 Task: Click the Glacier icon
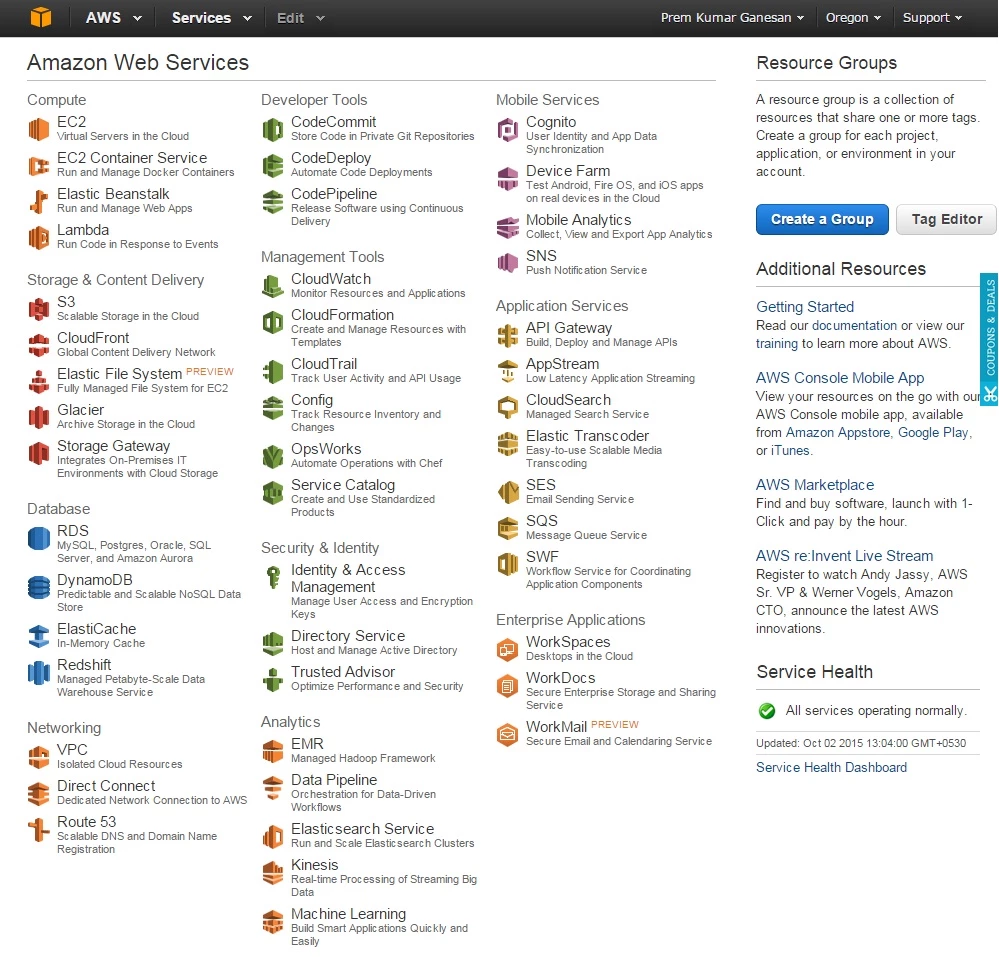click(39, 417)
